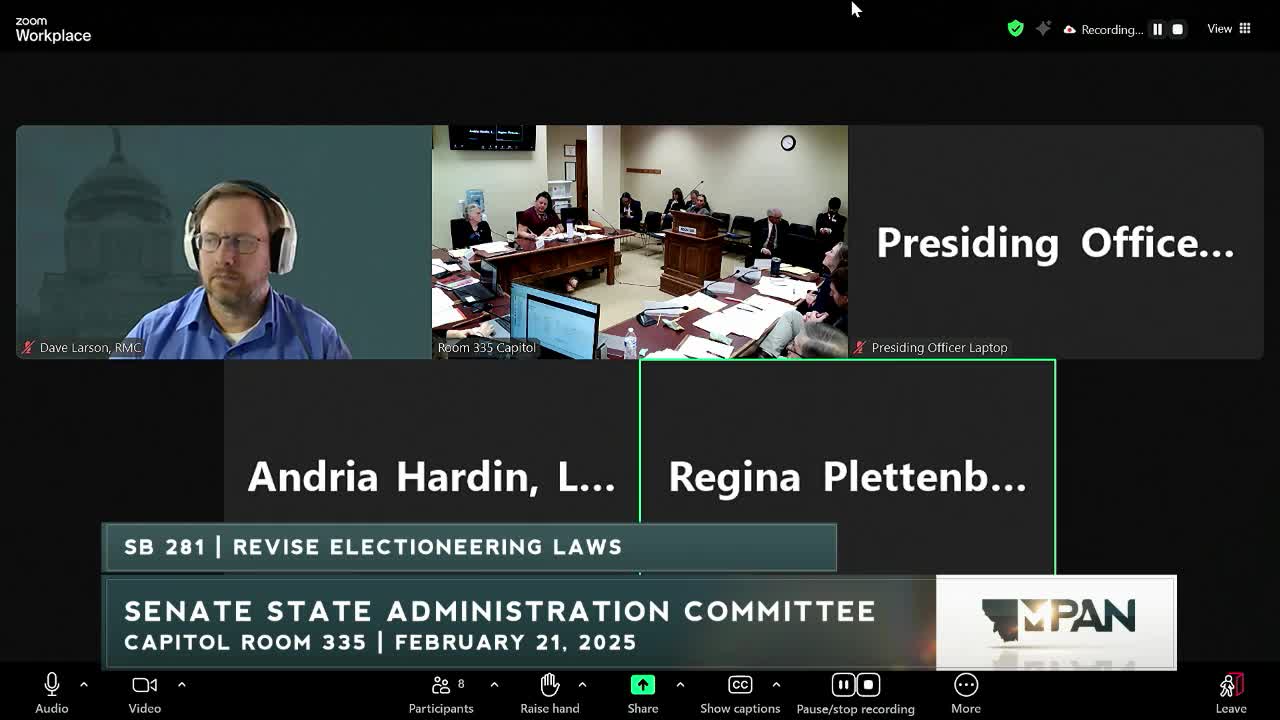The image size is (1280, 720).
Task: Click the Leave meeting icon
Action: 1231,685
